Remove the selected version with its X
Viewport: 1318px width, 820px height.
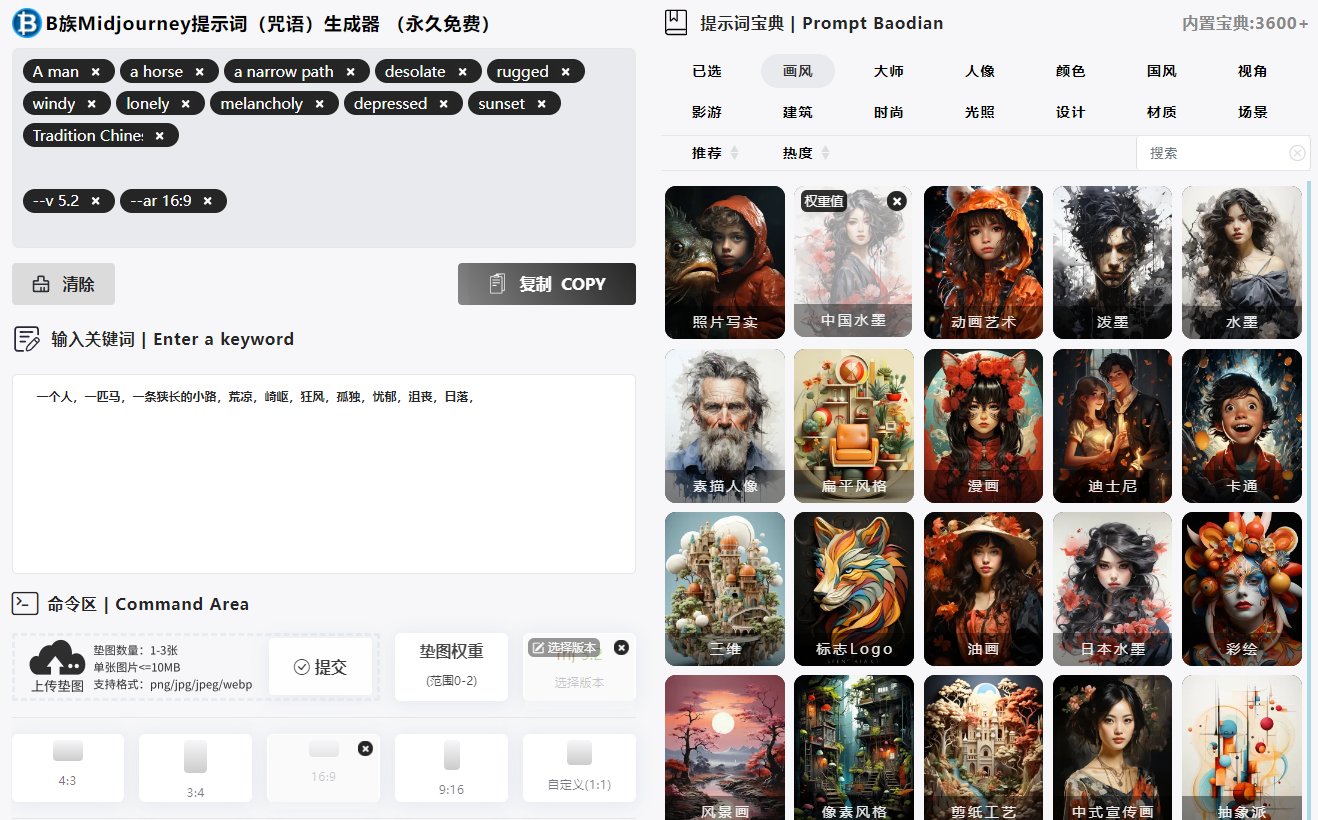pos(621,647)
